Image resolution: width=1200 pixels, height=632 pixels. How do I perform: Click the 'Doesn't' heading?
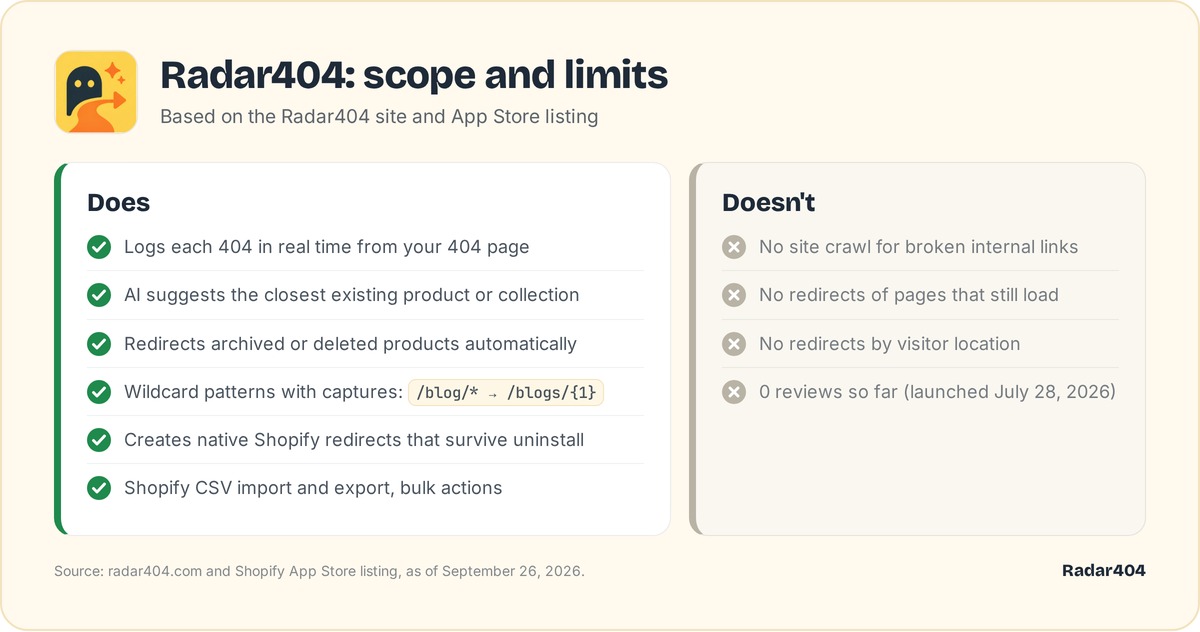(x=769, y=202)
